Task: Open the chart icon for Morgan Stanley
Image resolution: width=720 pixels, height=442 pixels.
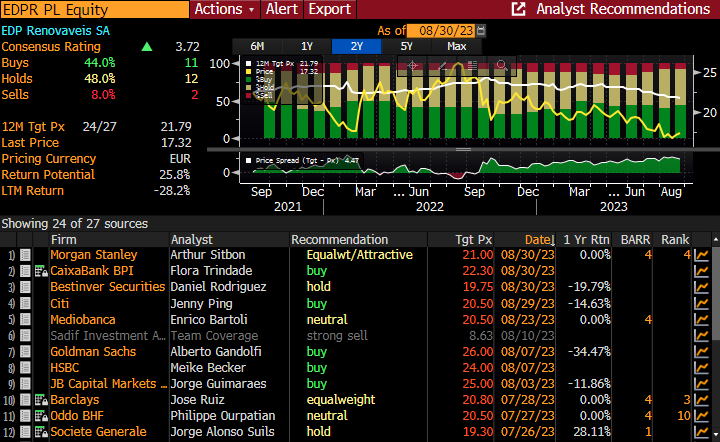Action: coord(703,256)
